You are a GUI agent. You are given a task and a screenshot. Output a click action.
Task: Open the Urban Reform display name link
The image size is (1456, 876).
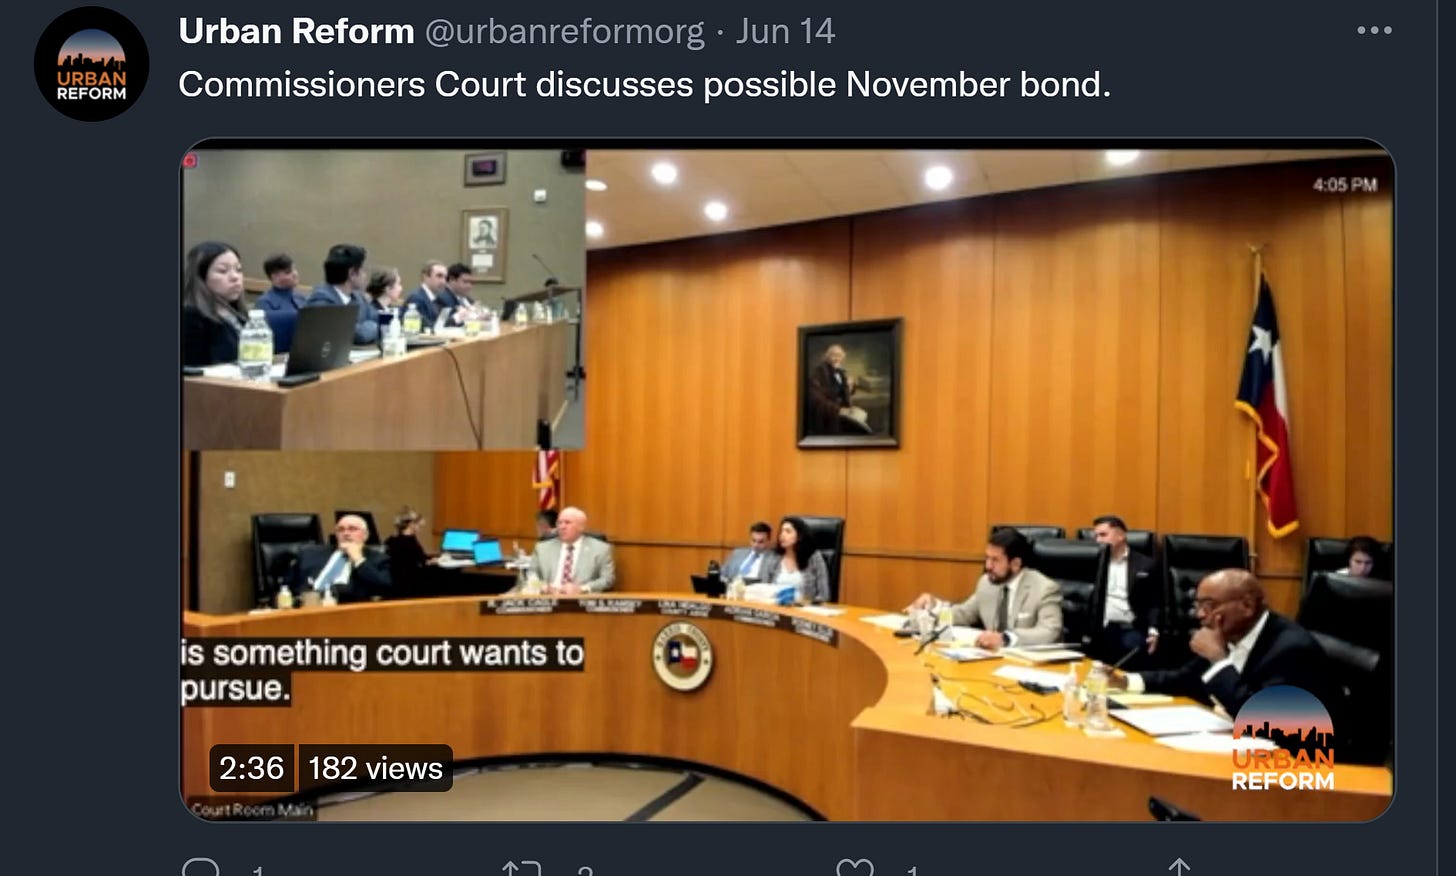(296, 31)
